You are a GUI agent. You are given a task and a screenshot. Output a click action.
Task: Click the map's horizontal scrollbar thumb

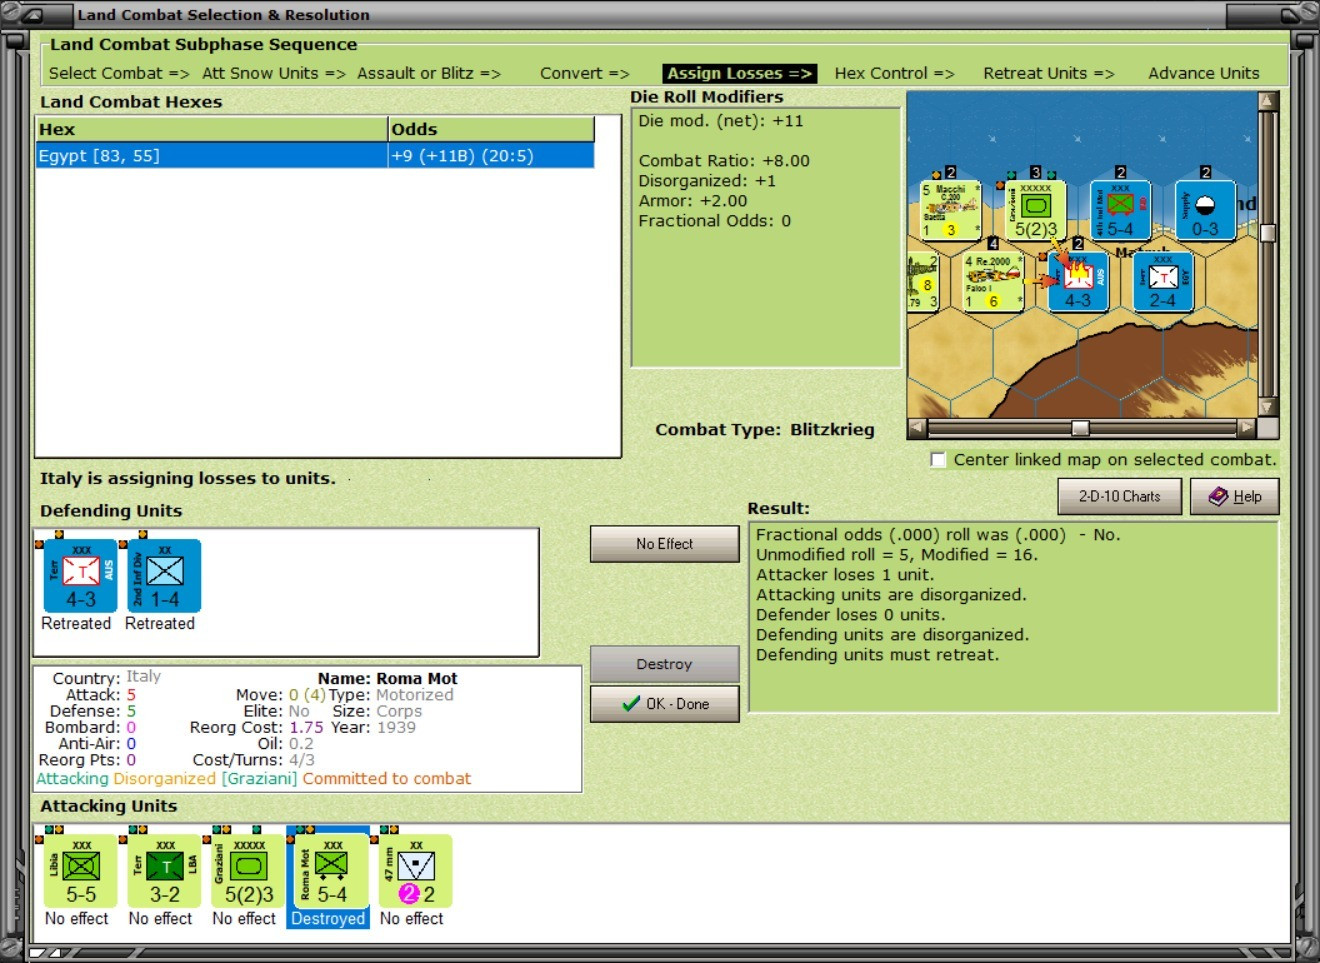[x=1080, y=428]
